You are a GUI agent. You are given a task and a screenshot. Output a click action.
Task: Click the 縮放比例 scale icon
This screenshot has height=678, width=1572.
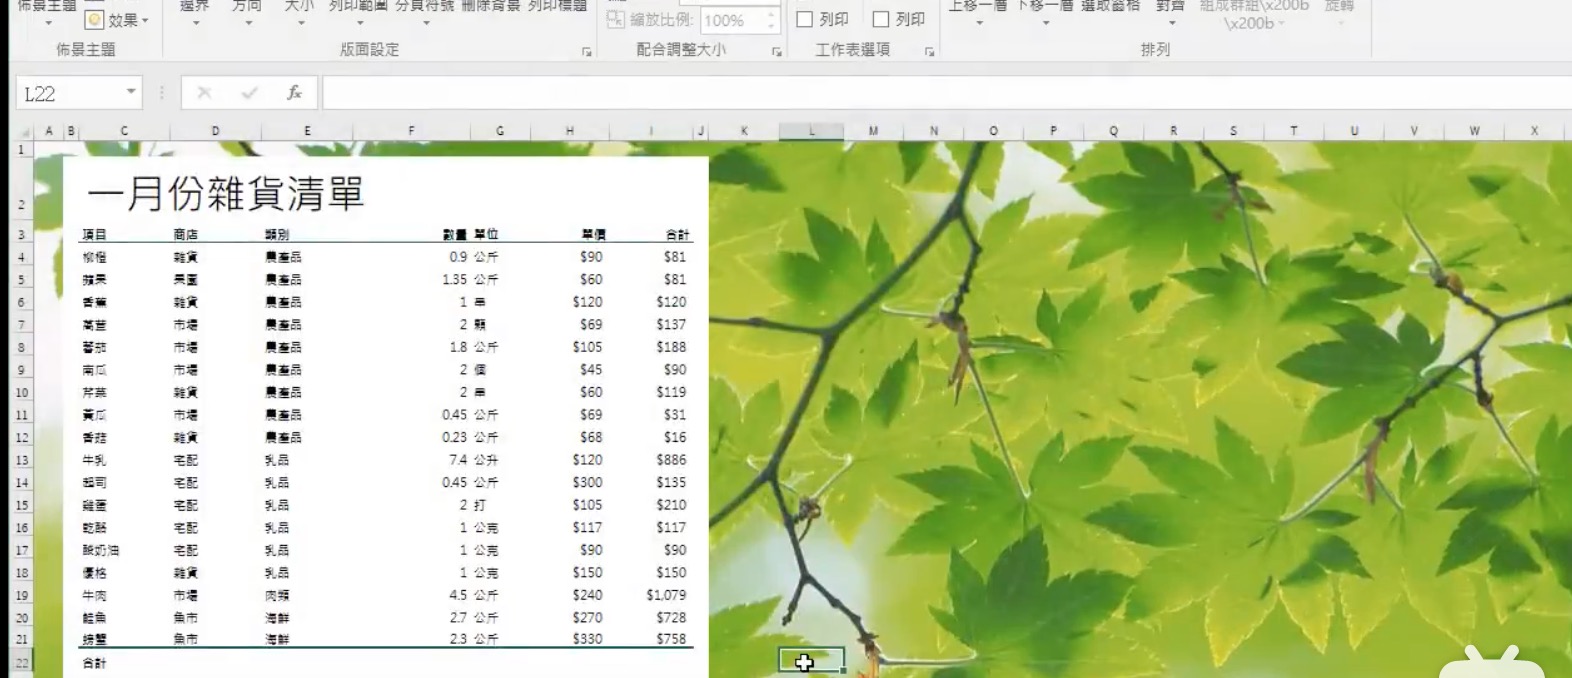(616, 19)
